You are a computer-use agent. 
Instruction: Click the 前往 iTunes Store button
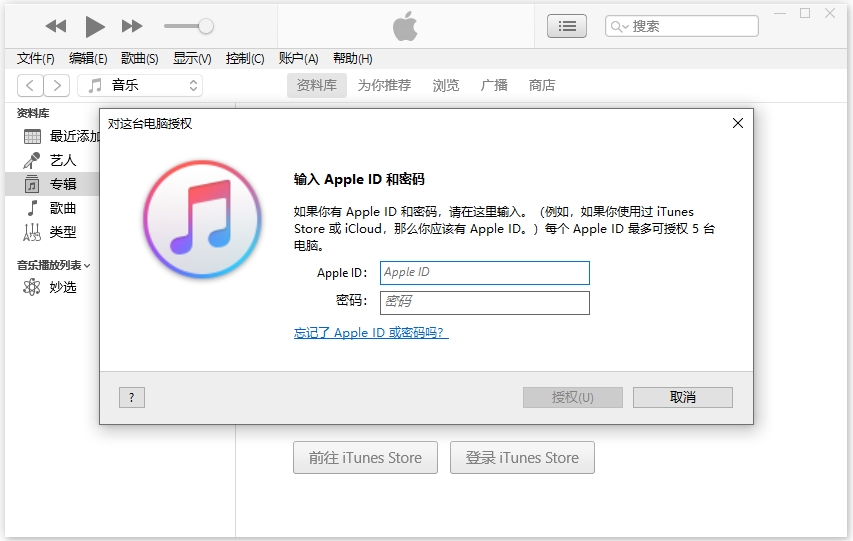(365, 458)
